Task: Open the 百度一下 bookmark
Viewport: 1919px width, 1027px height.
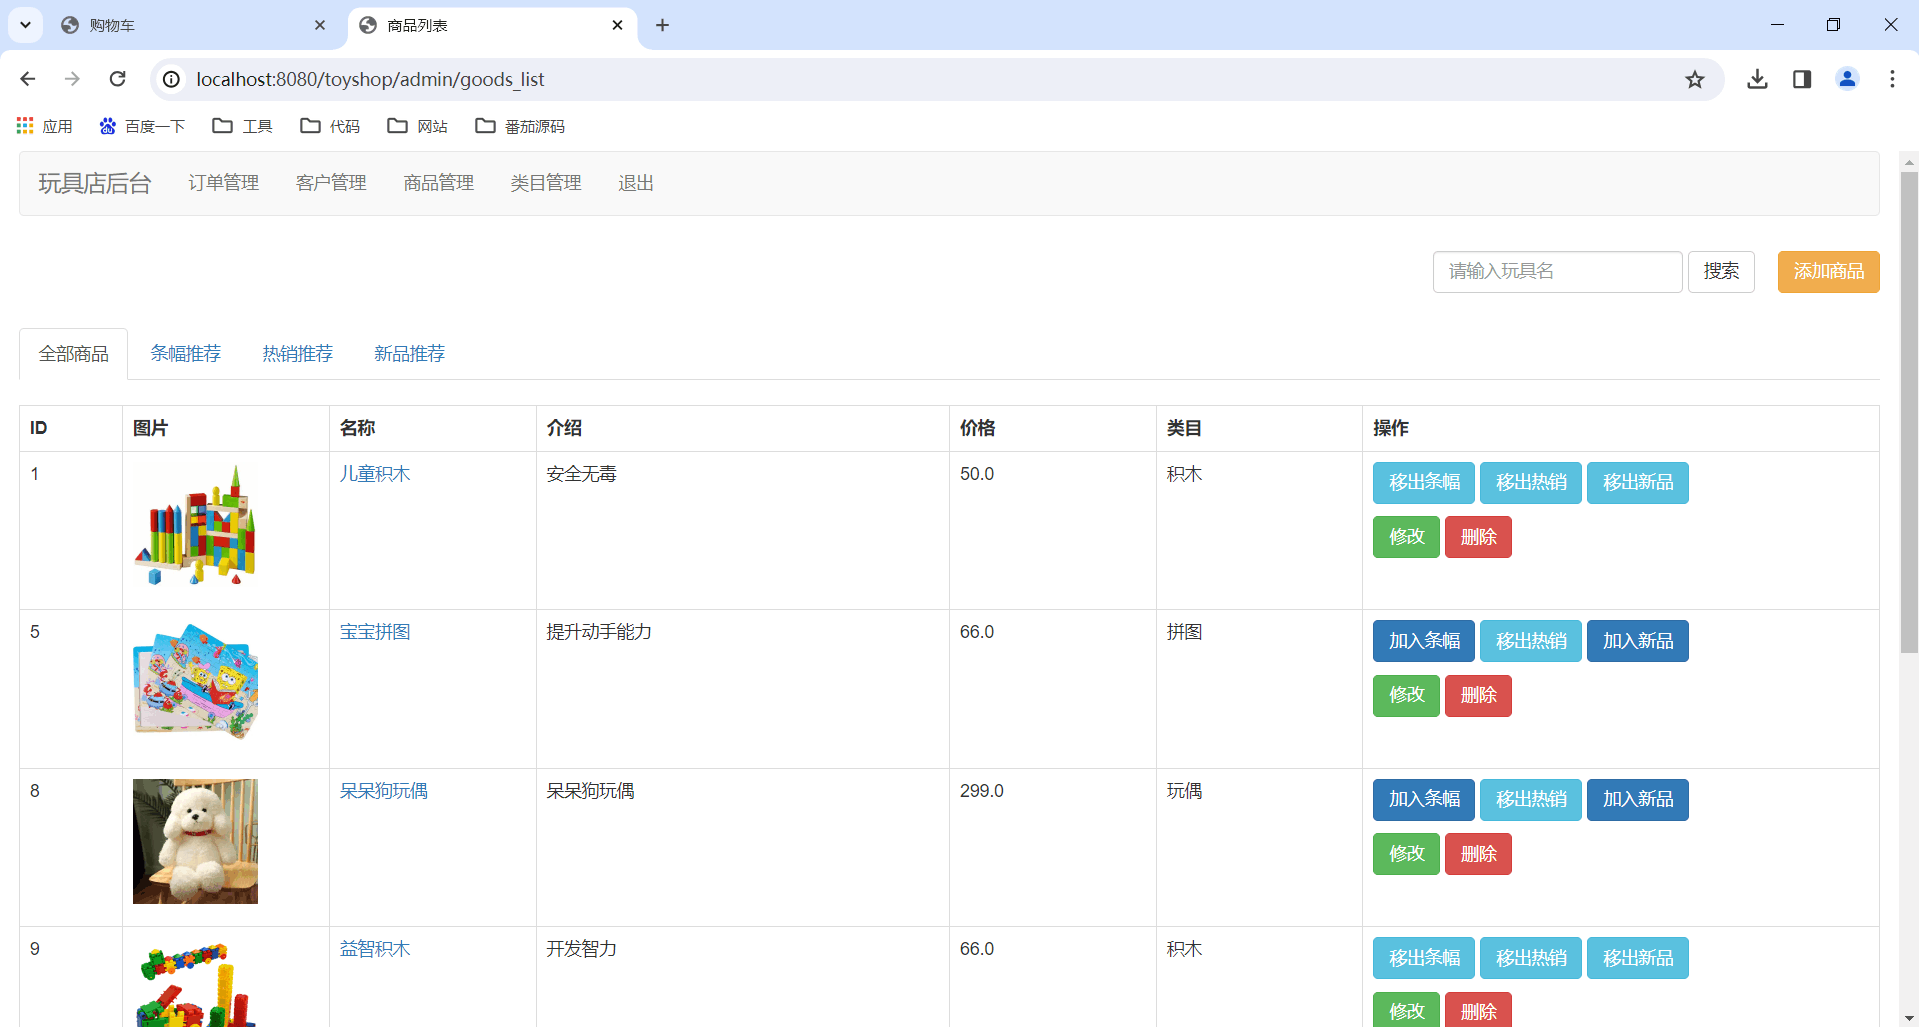Action: (x=142, y=126)
